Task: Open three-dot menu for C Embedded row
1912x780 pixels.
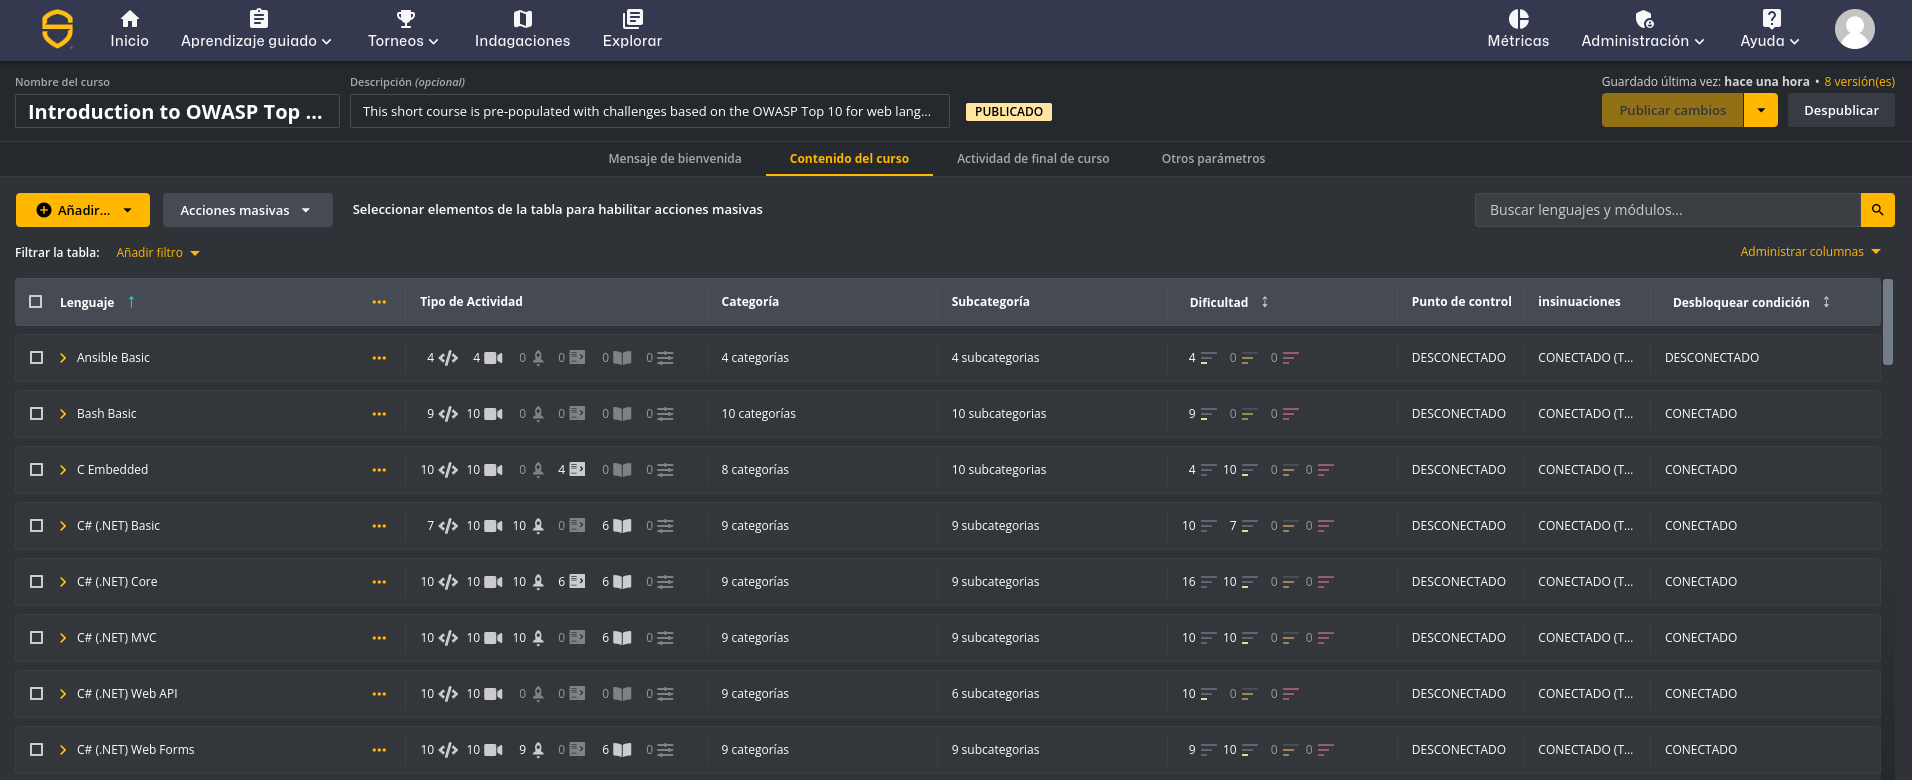Action: pyautogui.click(x=379, y=470)
